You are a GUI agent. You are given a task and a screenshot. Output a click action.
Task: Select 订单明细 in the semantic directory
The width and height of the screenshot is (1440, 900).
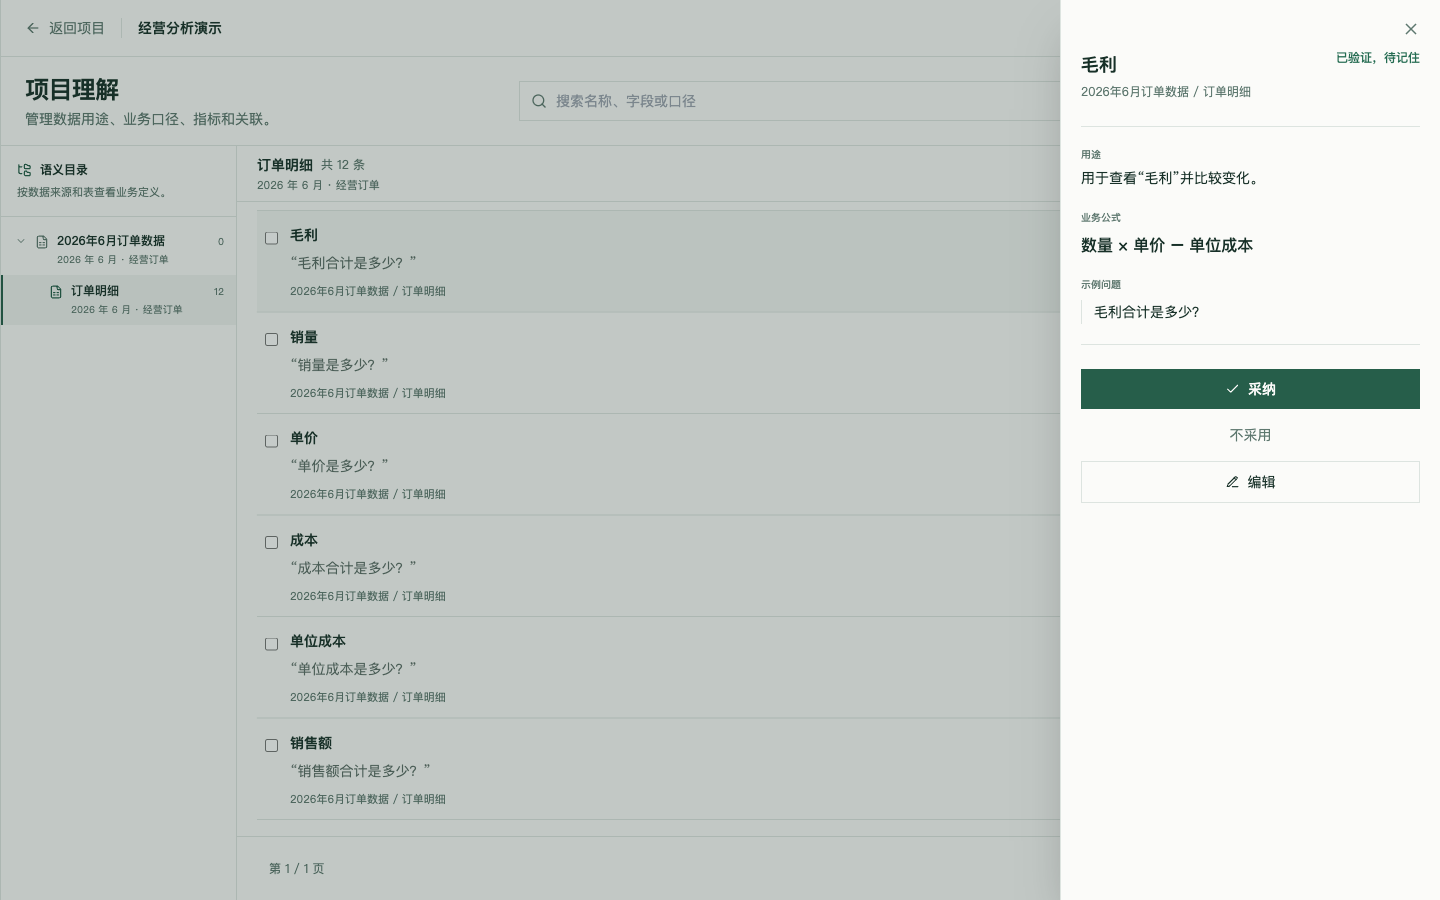click(x=119, y=300)
